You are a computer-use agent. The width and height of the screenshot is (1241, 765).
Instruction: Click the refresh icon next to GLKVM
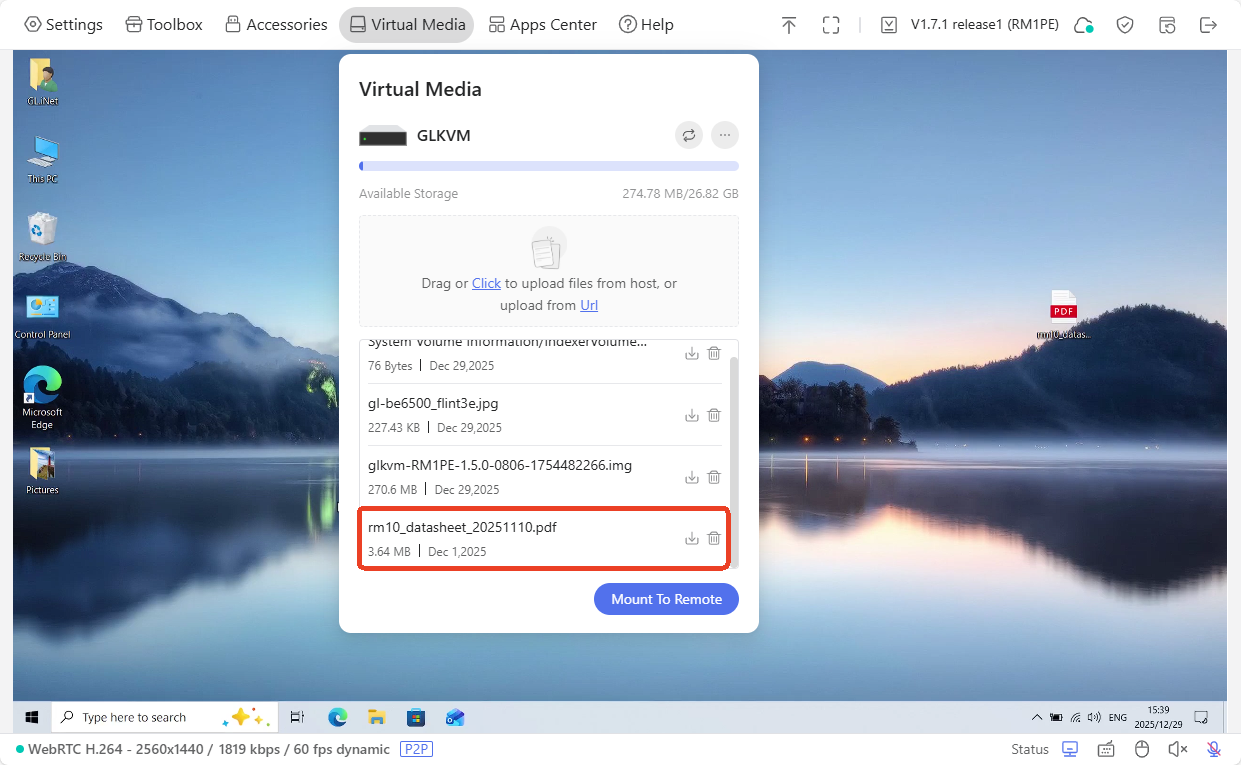coord(689,135)
